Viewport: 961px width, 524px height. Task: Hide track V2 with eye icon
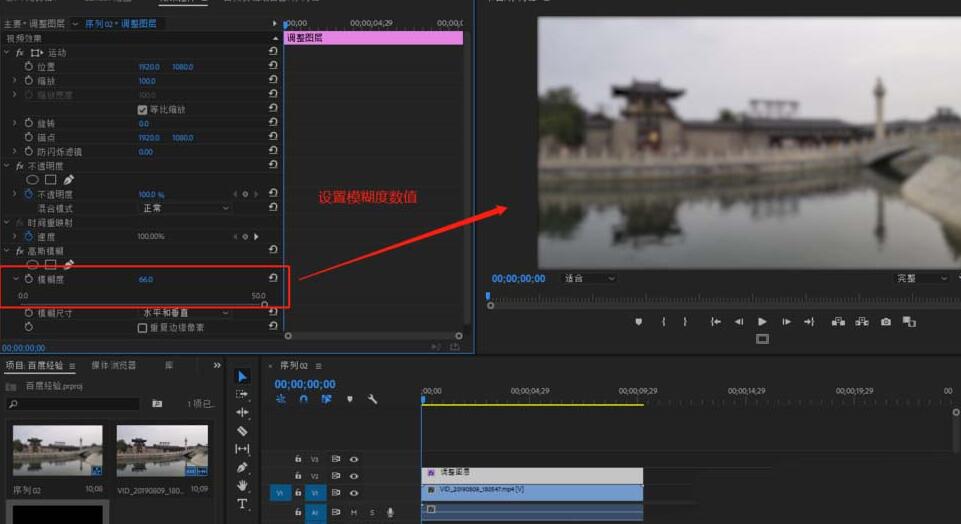(354, 476)
